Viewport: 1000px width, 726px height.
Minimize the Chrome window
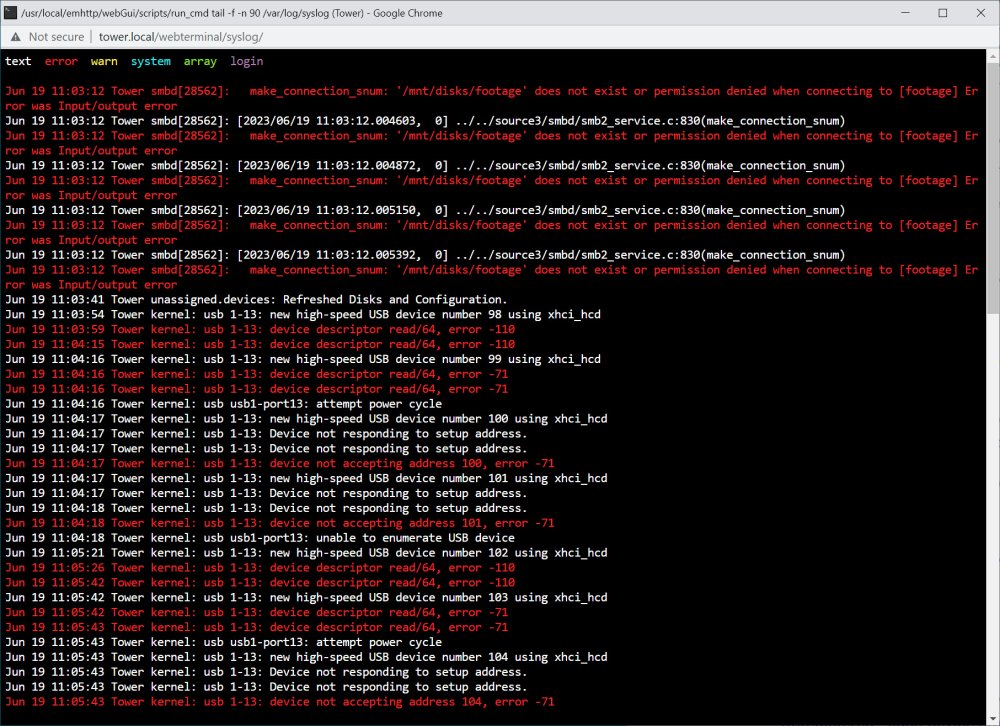(905, 13)
